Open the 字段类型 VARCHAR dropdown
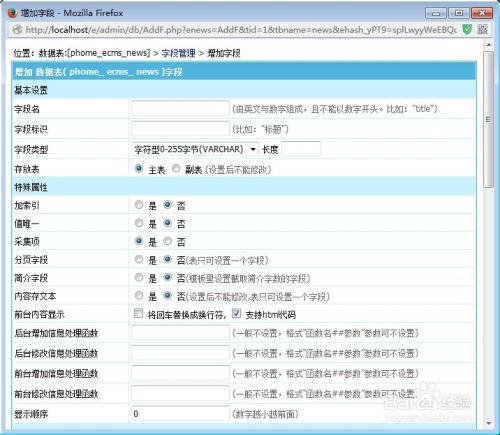500x435 pixels. 195,149
